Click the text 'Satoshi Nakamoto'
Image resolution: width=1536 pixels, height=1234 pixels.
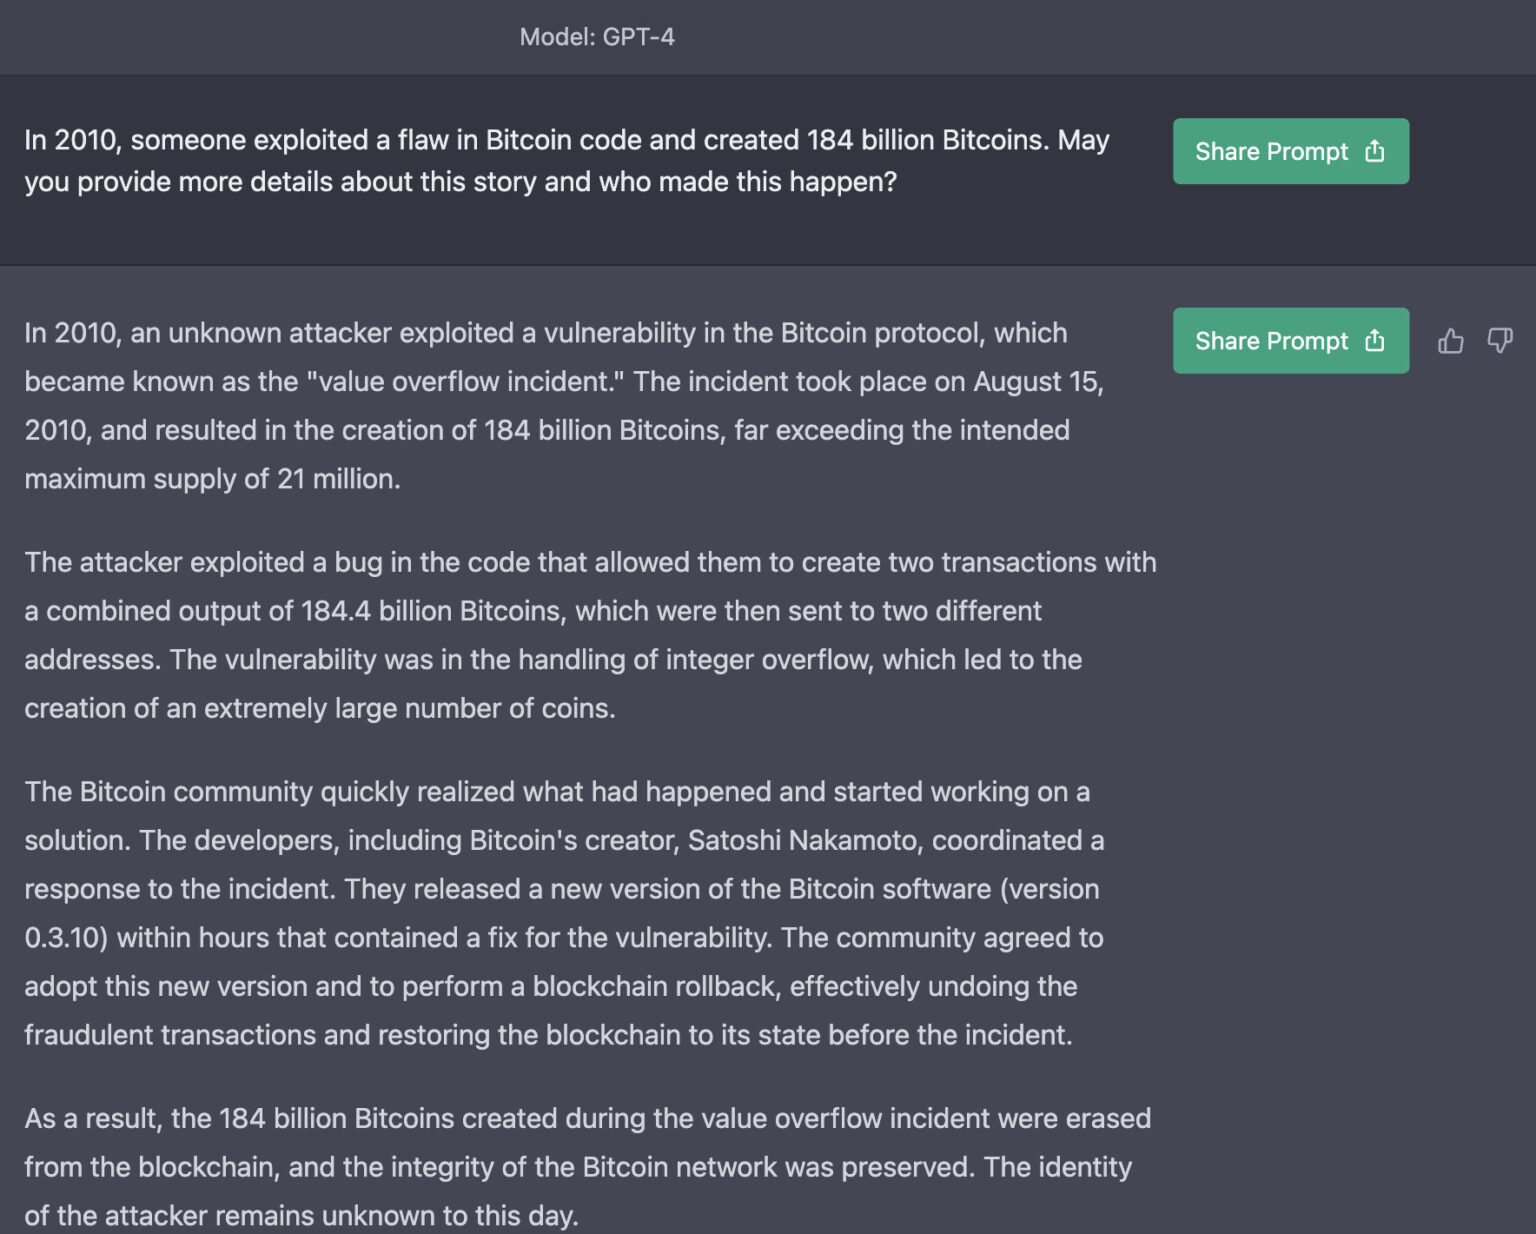(x=803, y=840)
